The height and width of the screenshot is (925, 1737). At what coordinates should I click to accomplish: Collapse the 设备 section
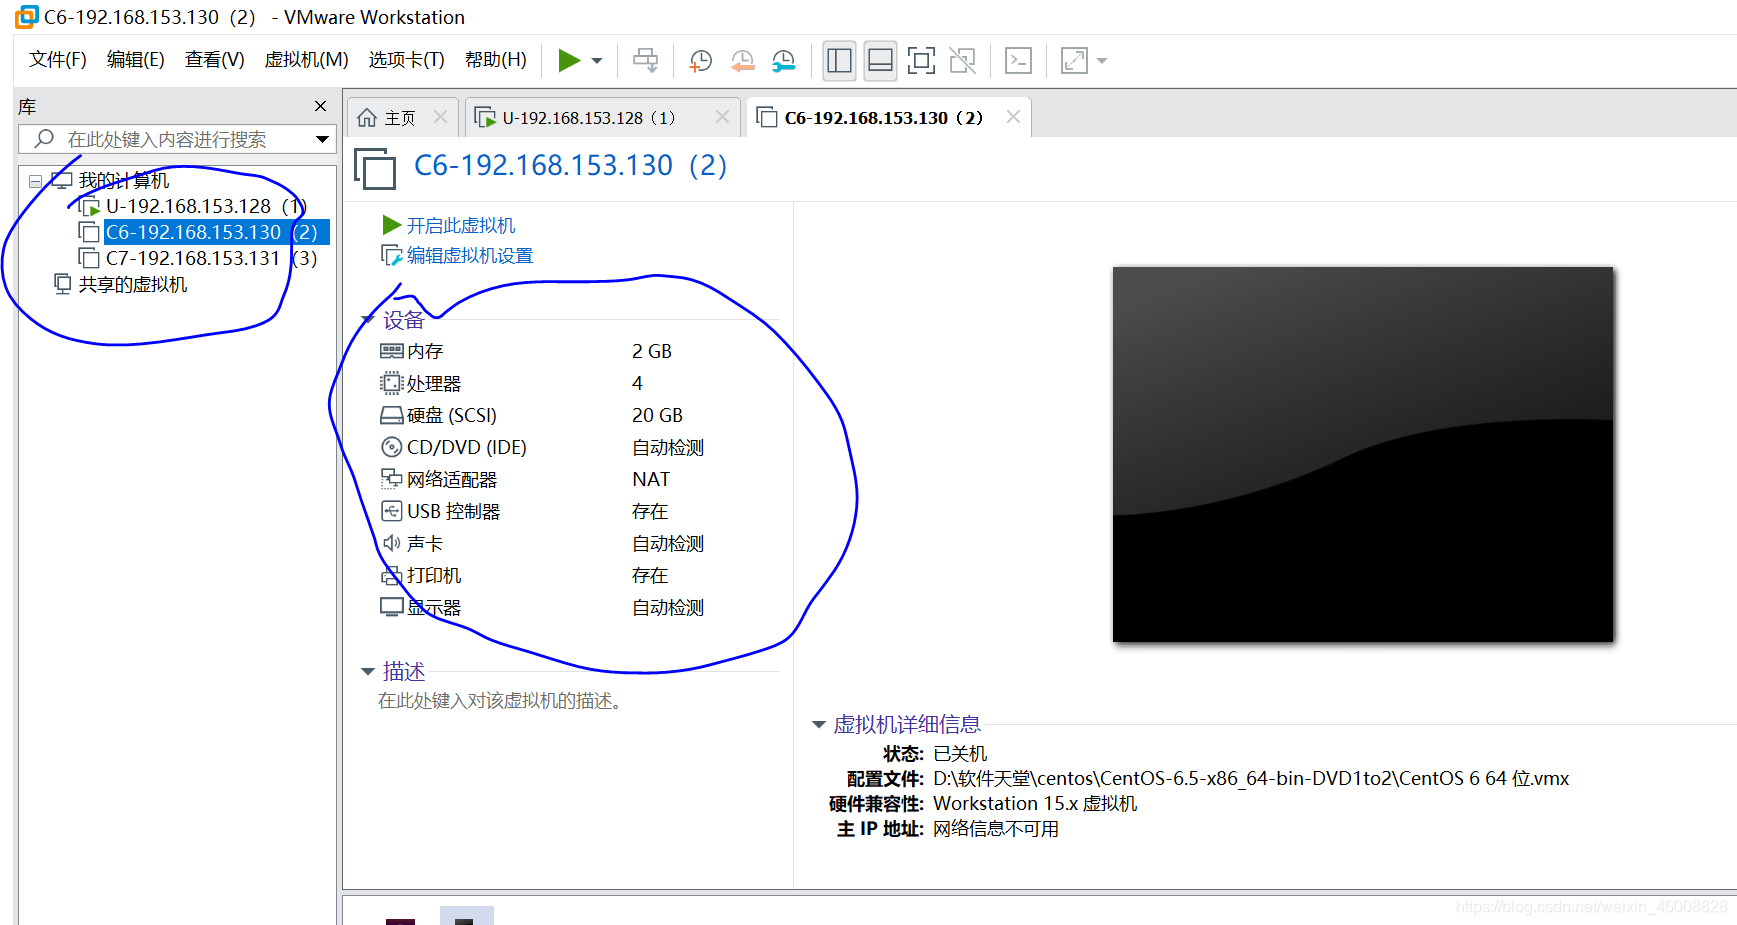pyautogui.click(x=368, y=320)
